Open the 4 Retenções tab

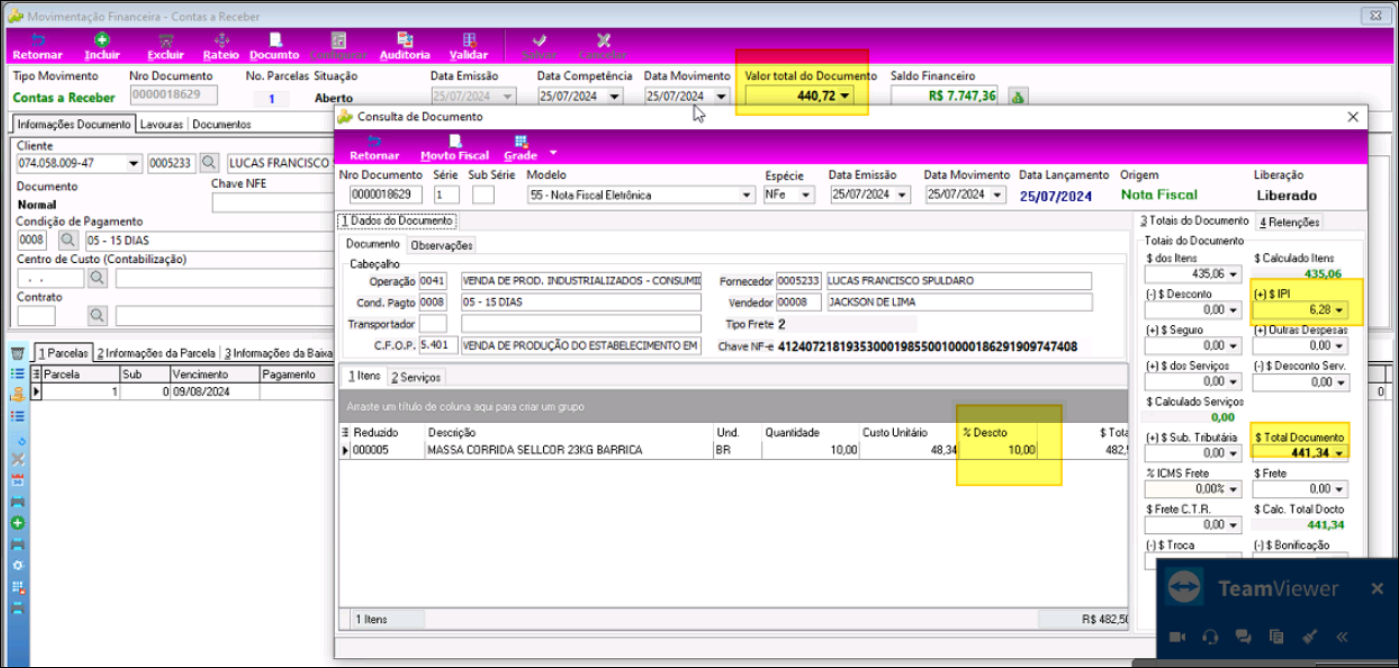tap(1290, 222)
